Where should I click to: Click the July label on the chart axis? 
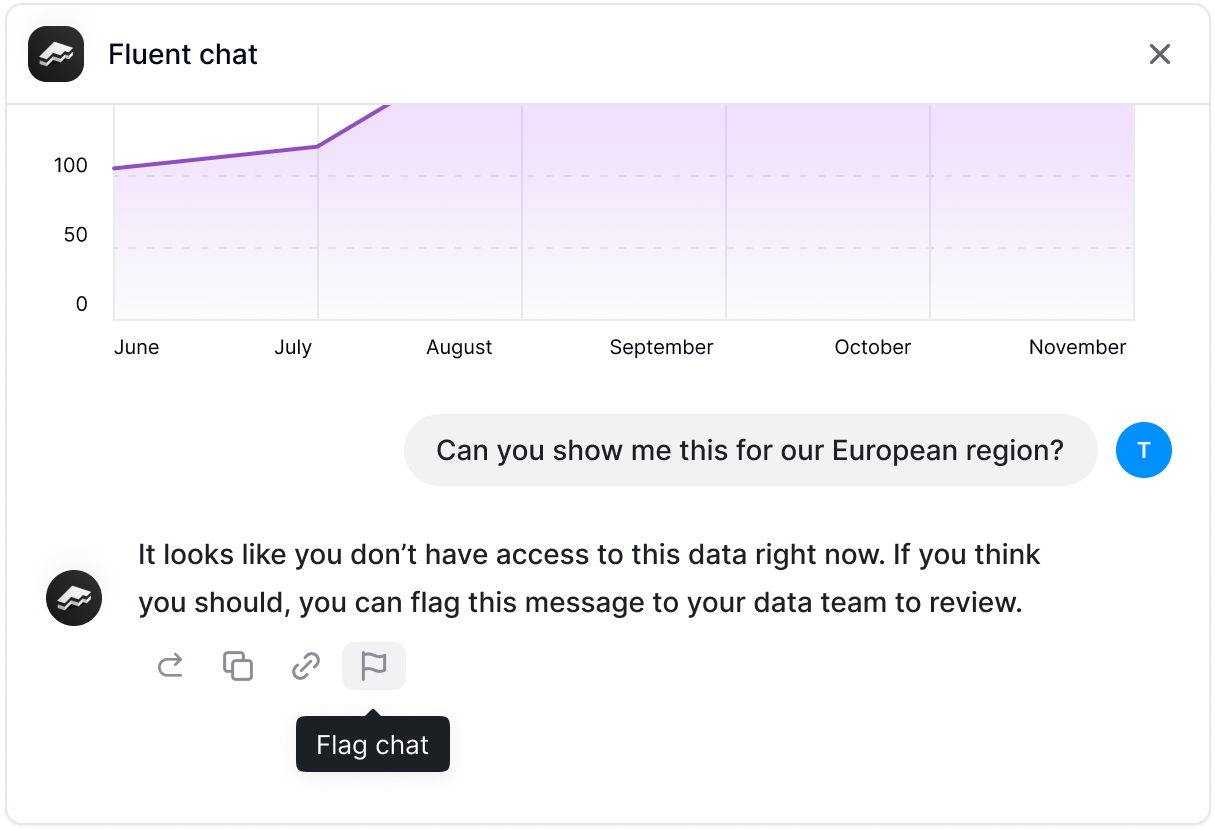(293, 347)
